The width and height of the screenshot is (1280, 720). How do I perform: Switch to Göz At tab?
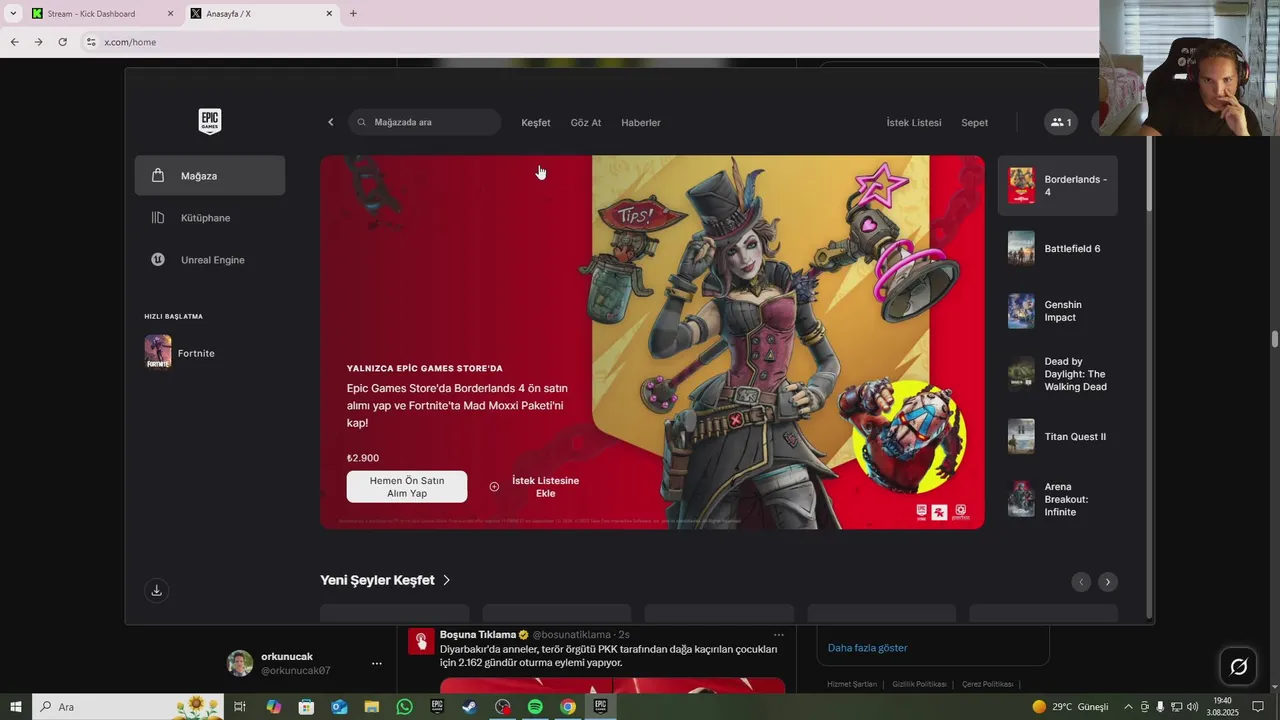(586, 122)
